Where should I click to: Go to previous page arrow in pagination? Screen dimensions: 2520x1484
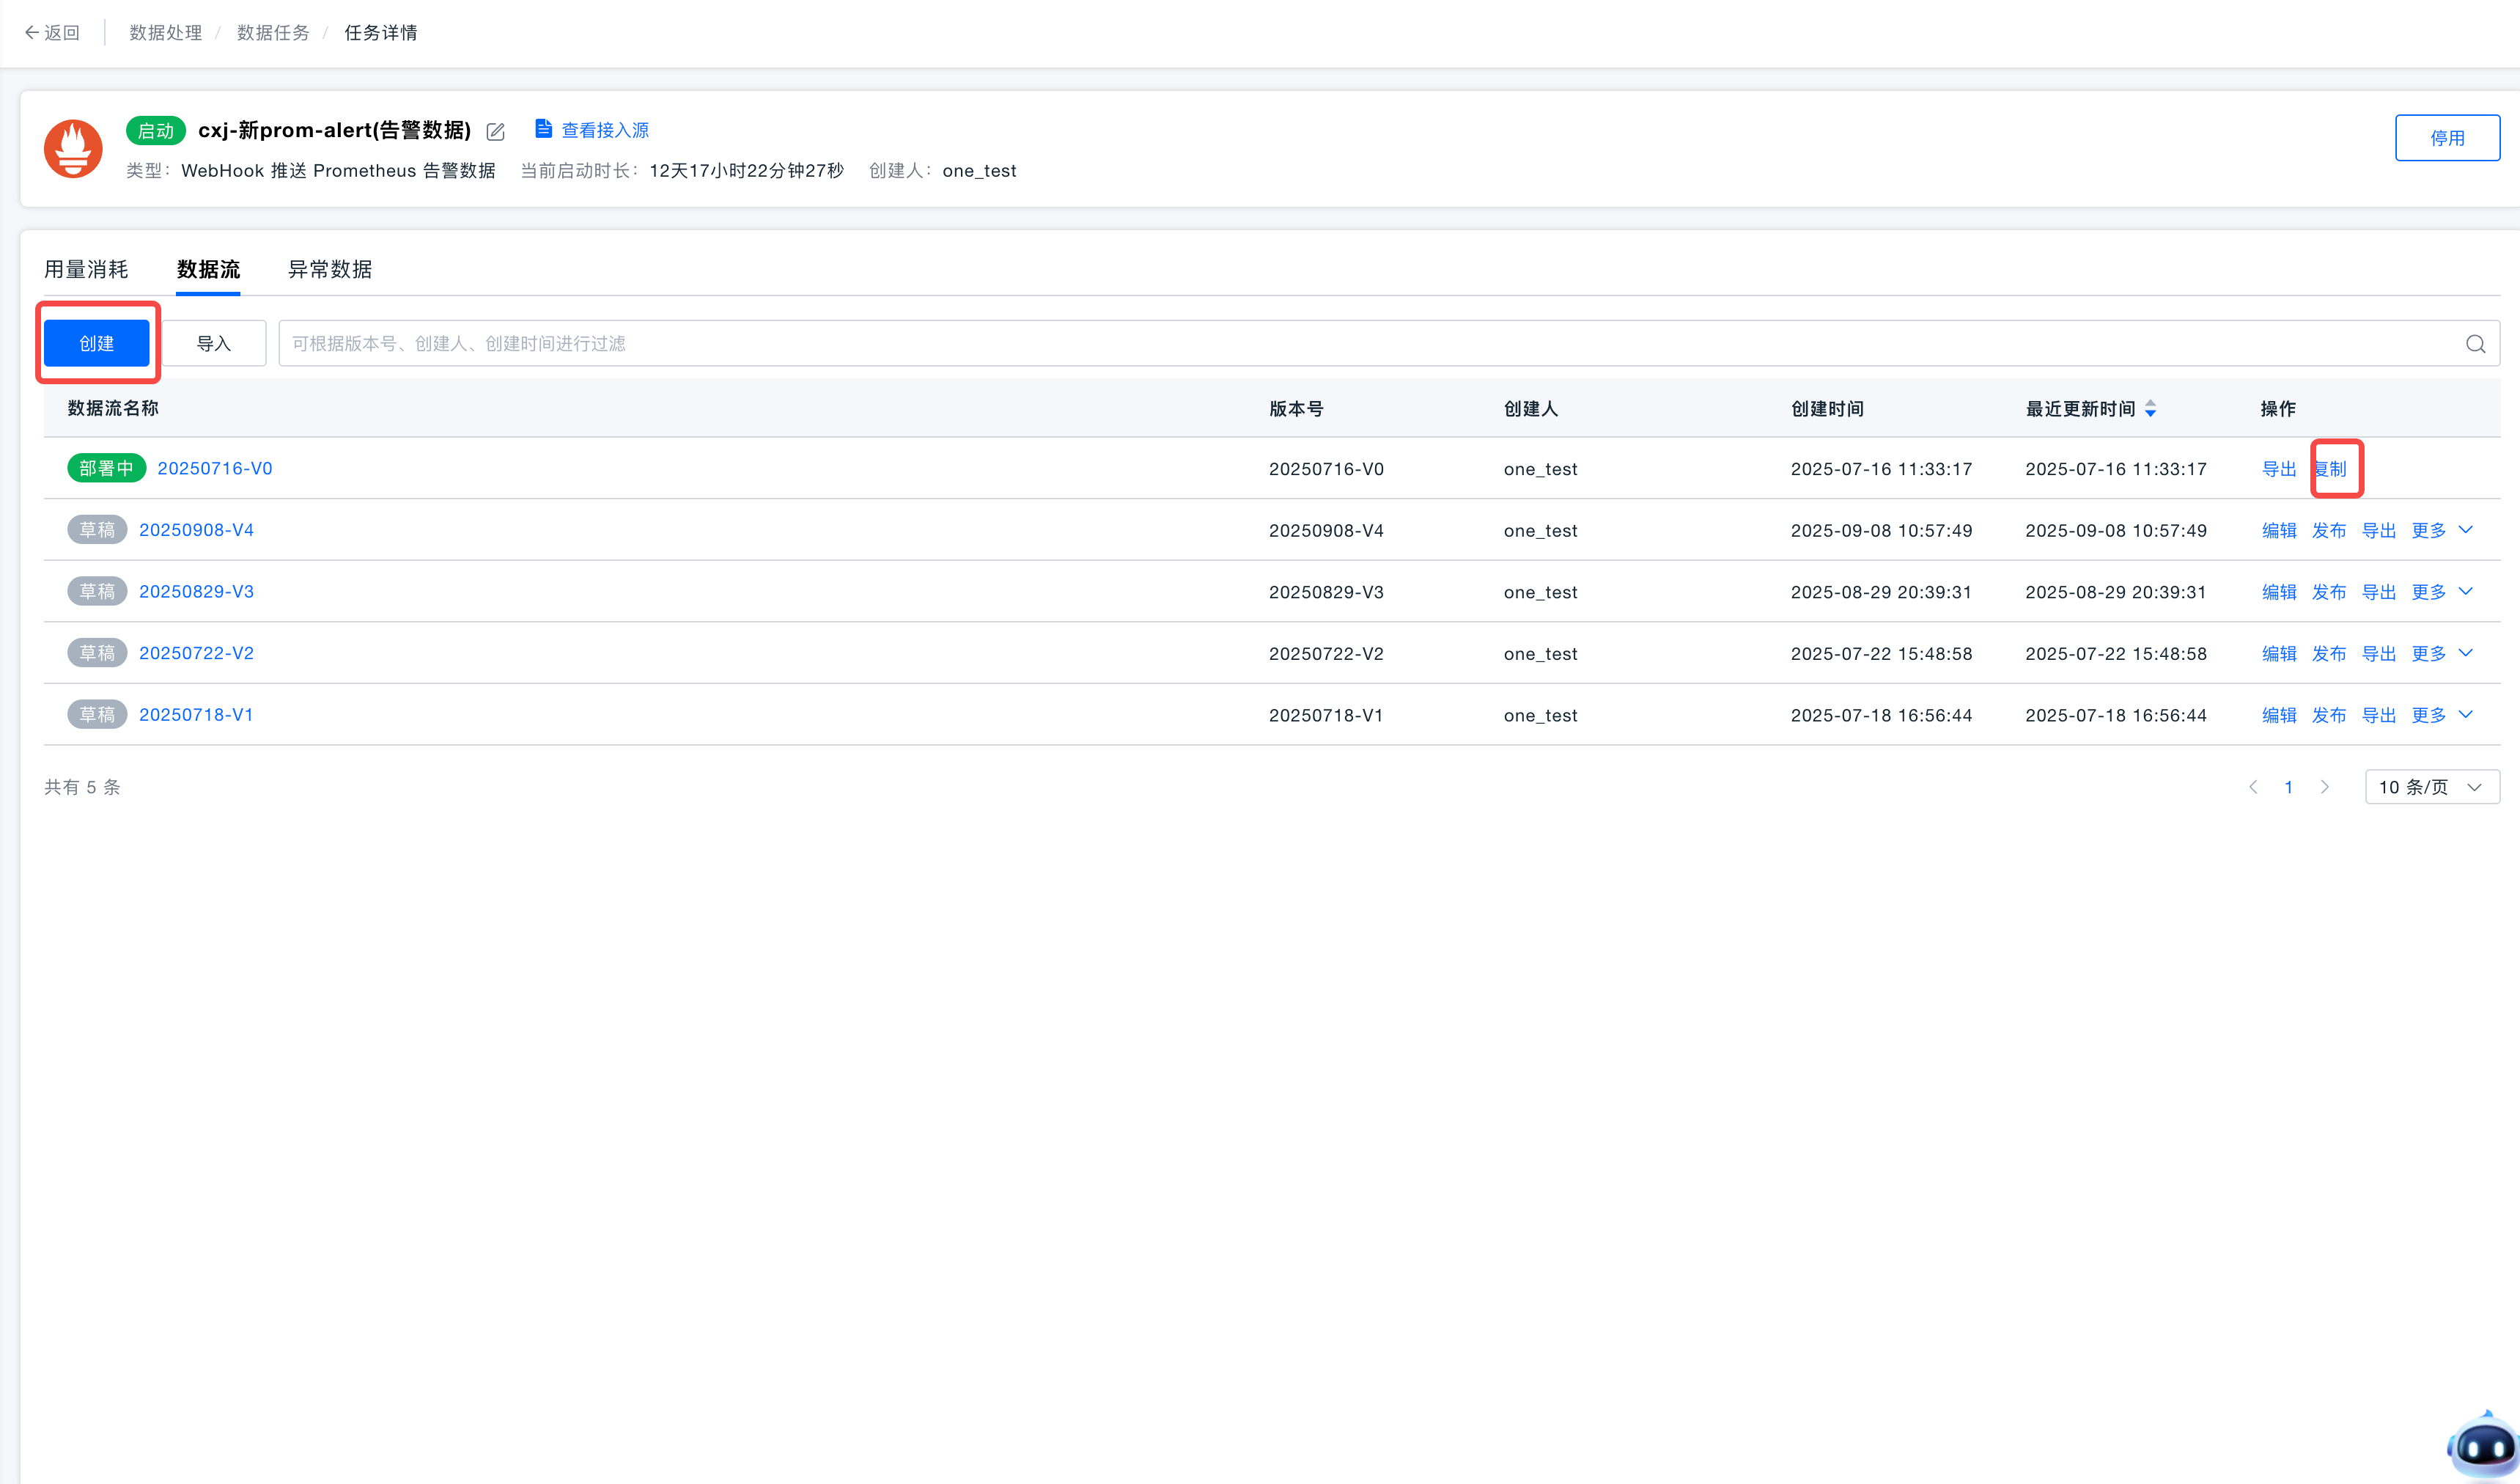click(2253, 787)
